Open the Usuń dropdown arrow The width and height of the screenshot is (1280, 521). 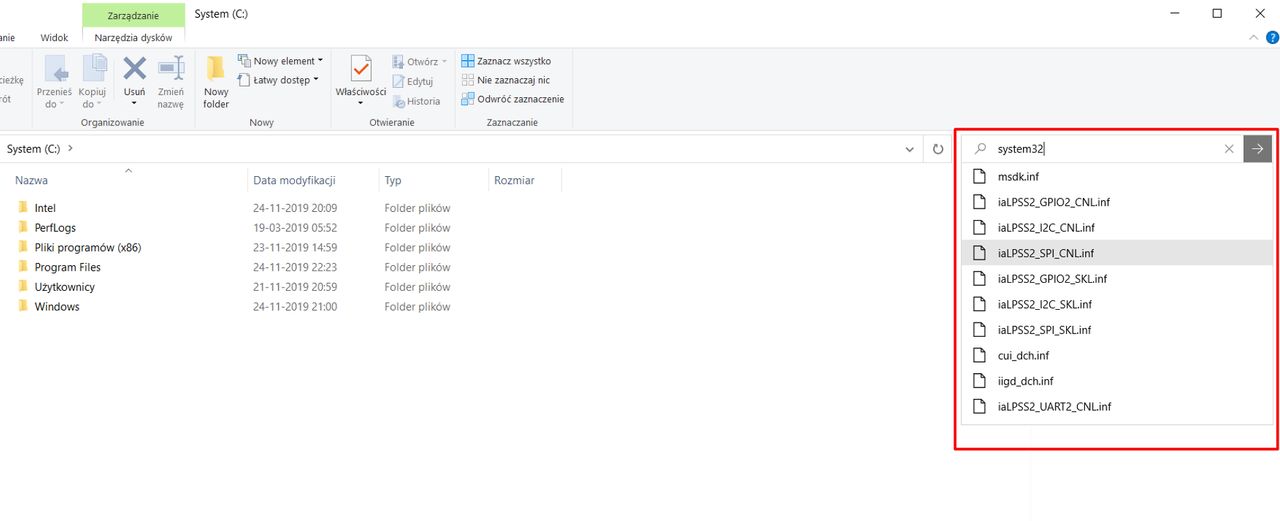[134, 104]
